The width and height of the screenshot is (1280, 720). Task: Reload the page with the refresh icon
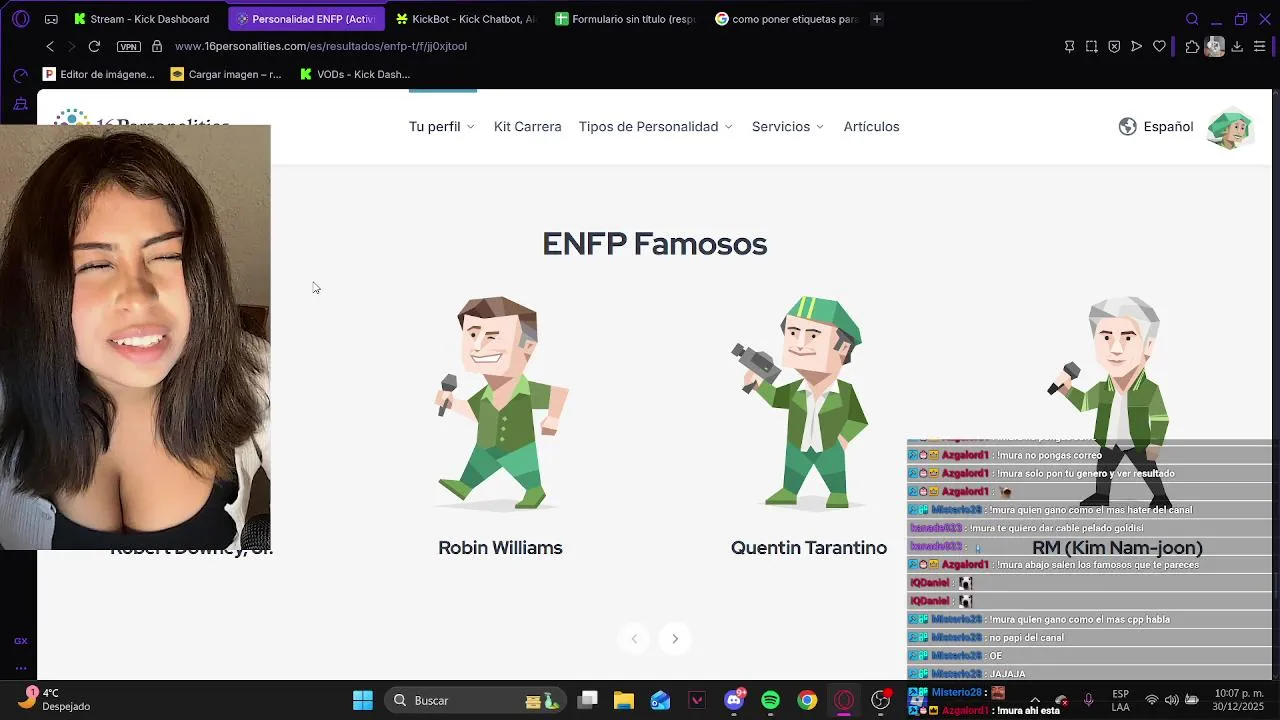pyautogui.click(x=94, y=46)
